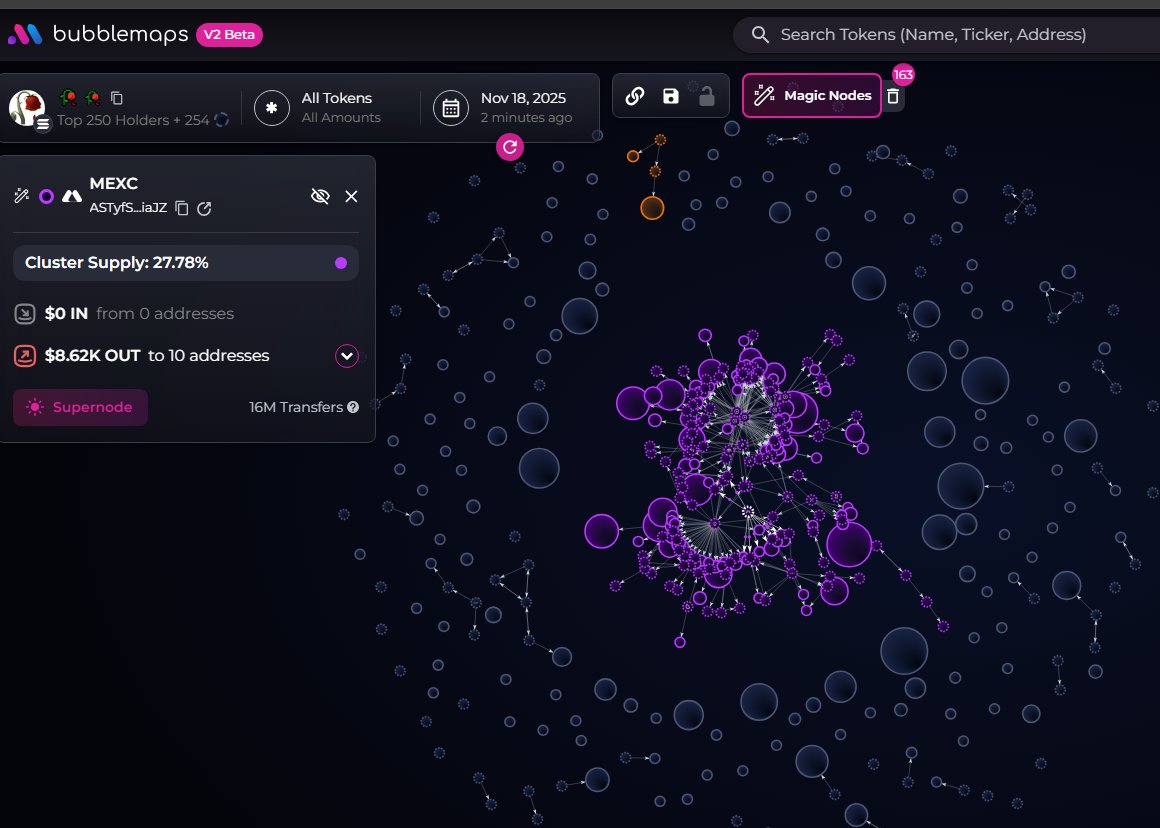Screen dimensions: 1160x828
Task: Toggle the lock nodes padlock
Action: click(707, 96)
